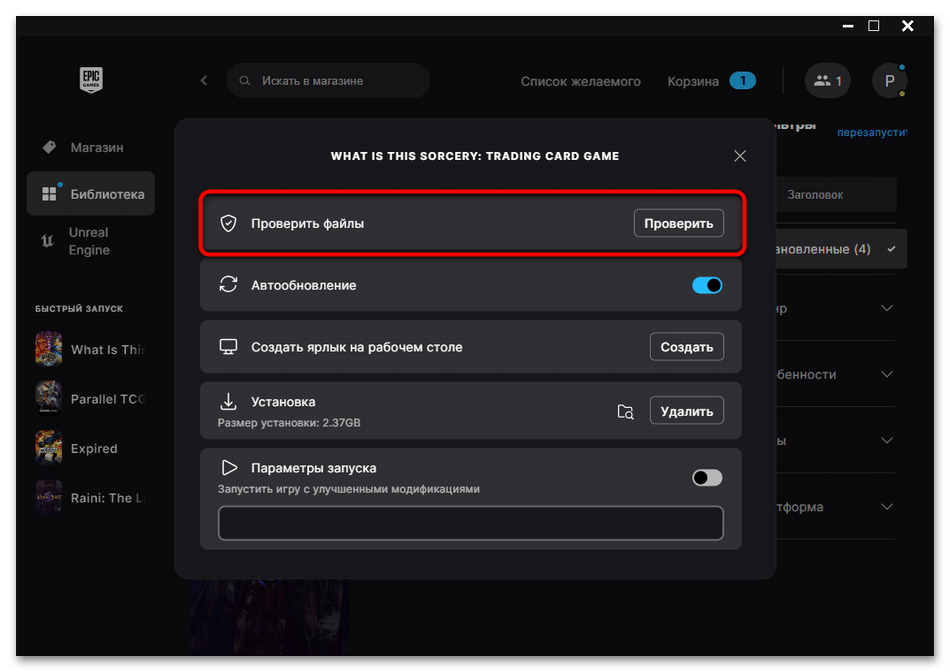Image resolution: width=950 pixels, height=672 pixels.
Task: Click the Создать shortcut button
Action: (686, 347)
